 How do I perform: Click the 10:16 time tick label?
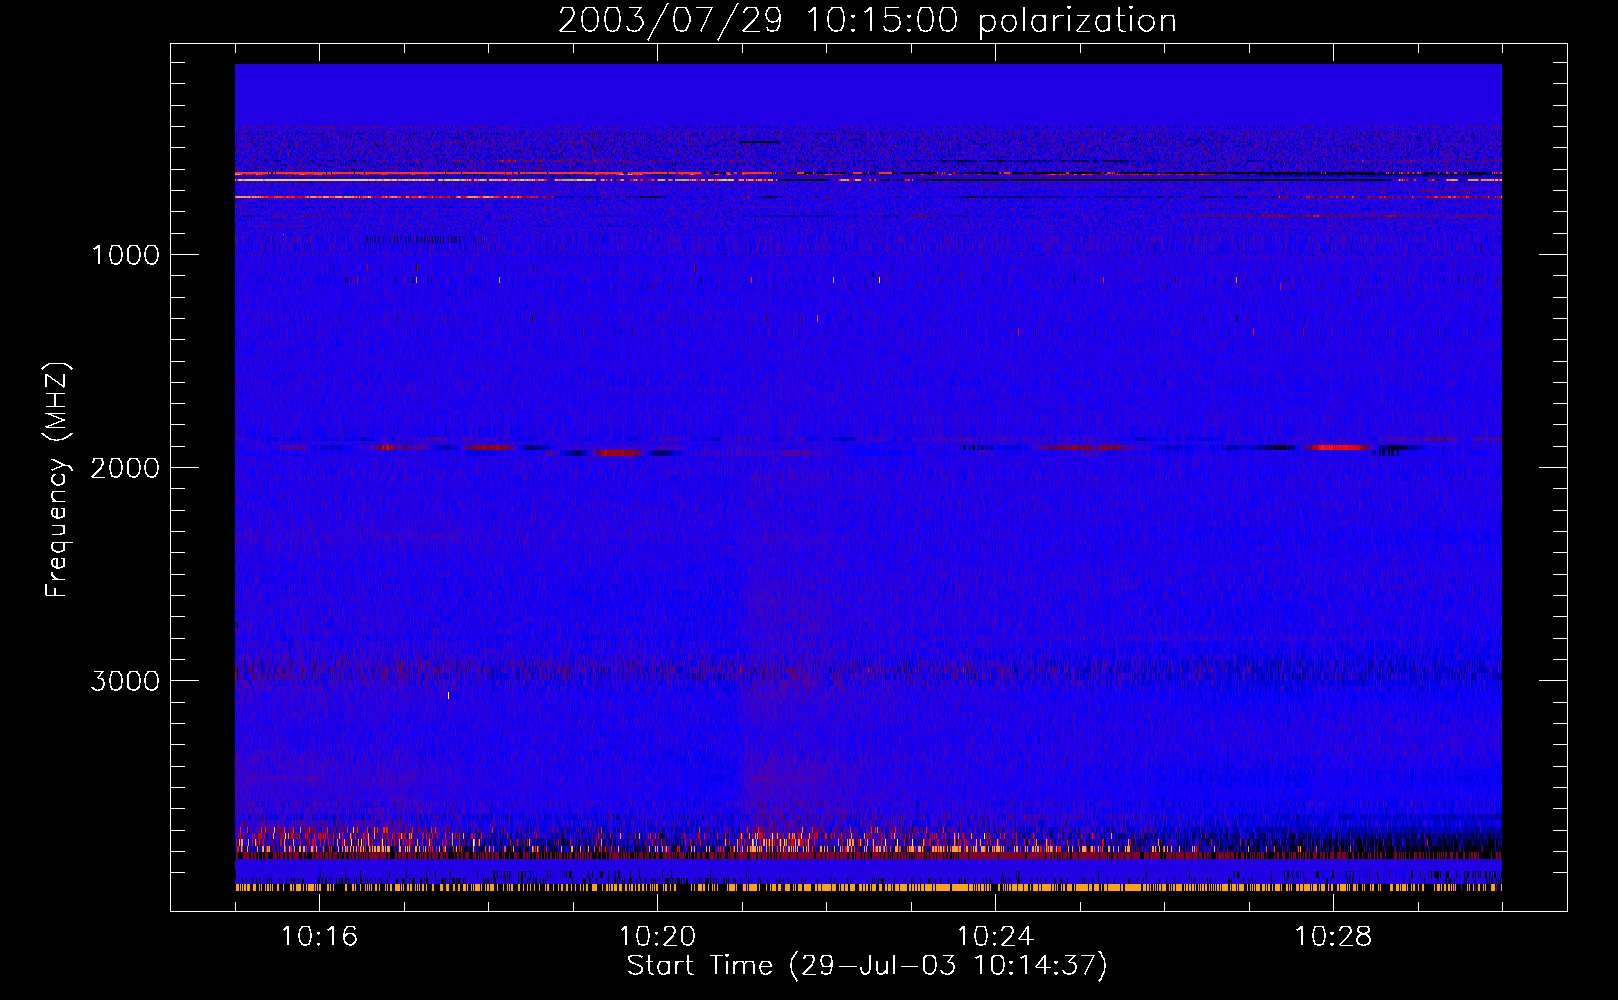click(319, 936)
